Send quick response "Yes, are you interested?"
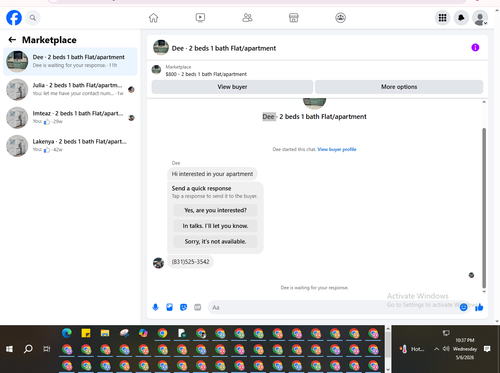The image size is (500, 373). [215, 210]
